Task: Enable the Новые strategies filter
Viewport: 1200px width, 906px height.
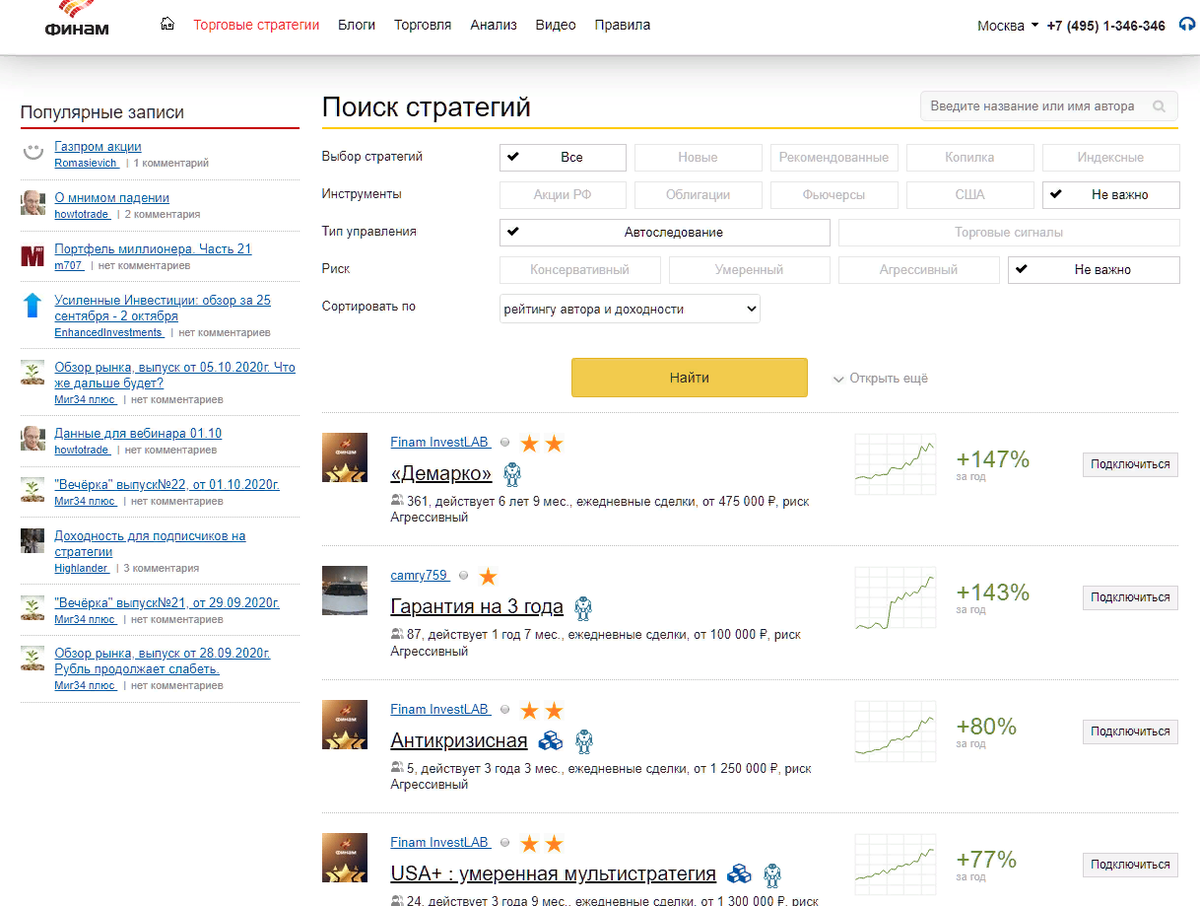Action: pyautogui.click(x=698, y=157)
